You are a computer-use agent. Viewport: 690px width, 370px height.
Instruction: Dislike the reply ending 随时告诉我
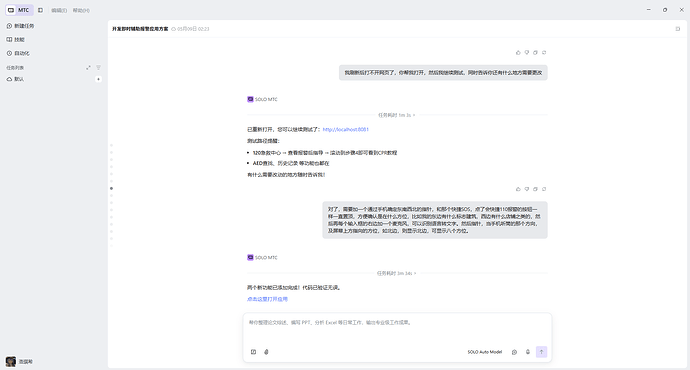click(527, 189)
